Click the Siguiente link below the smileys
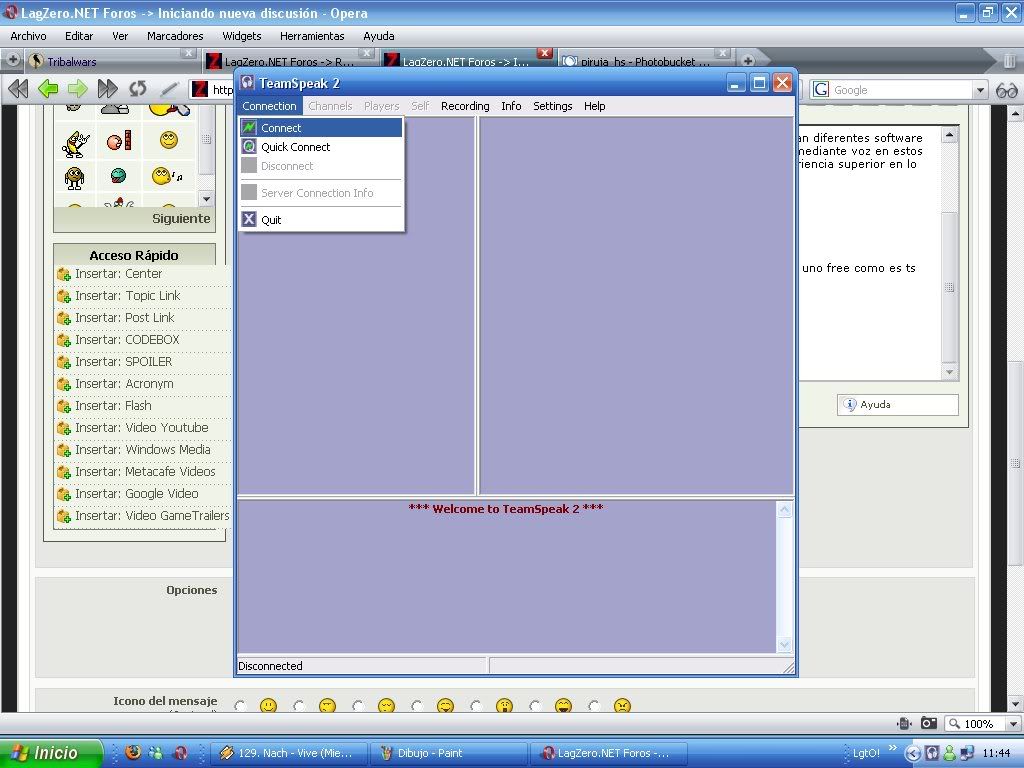The image size is (1024, 768). pos(181,219)
